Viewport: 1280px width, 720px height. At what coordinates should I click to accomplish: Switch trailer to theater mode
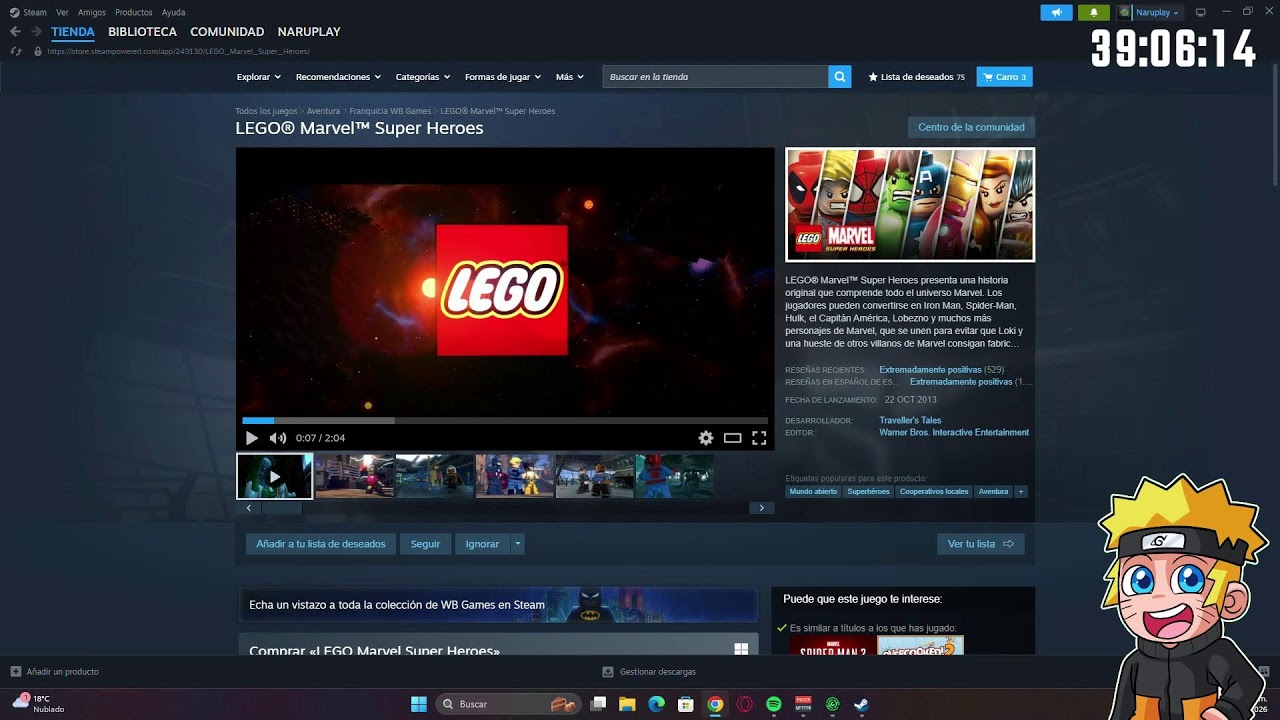tap(733, 438)
